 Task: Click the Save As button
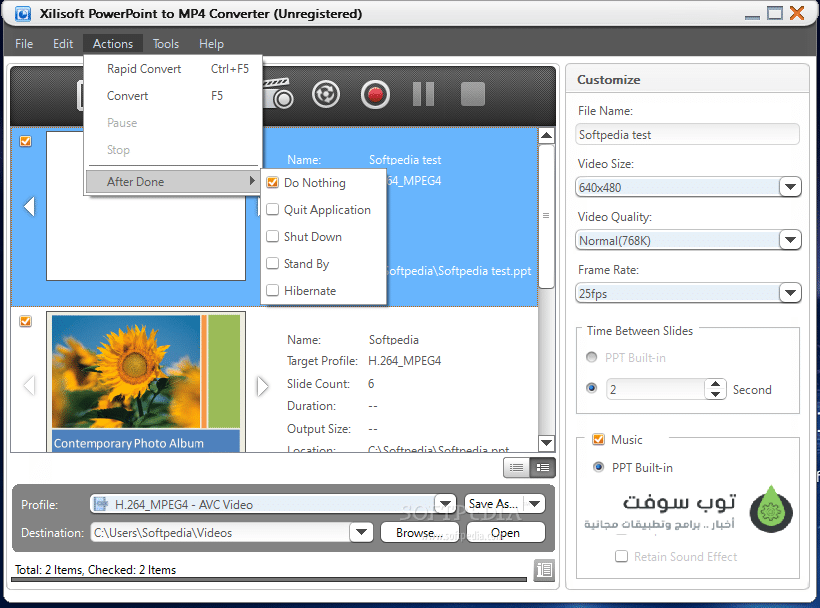494,504
